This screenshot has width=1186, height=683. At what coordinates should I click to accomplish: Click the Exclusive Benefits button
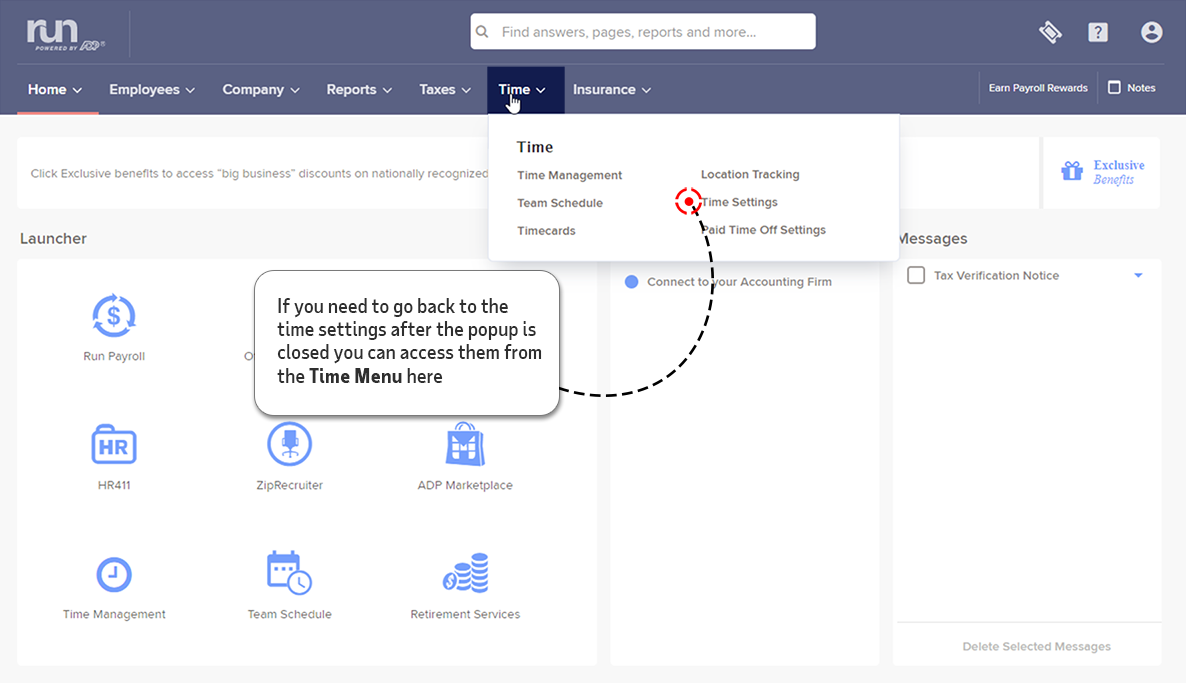click(1102, 172)
